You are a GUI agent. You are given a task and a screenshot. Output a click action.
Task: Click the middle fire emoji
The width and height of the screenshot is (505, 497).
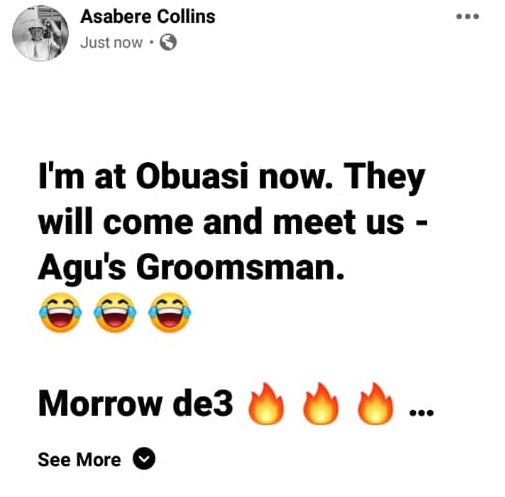320,404
